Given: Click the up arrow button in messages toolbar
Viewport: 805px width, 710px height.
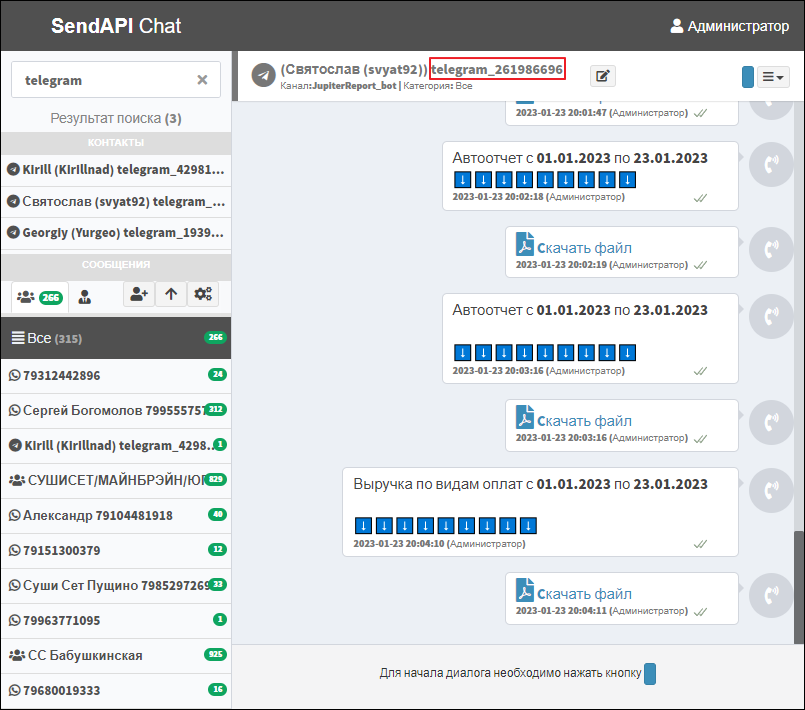Looking at the screenshot, I should [171, 294].
